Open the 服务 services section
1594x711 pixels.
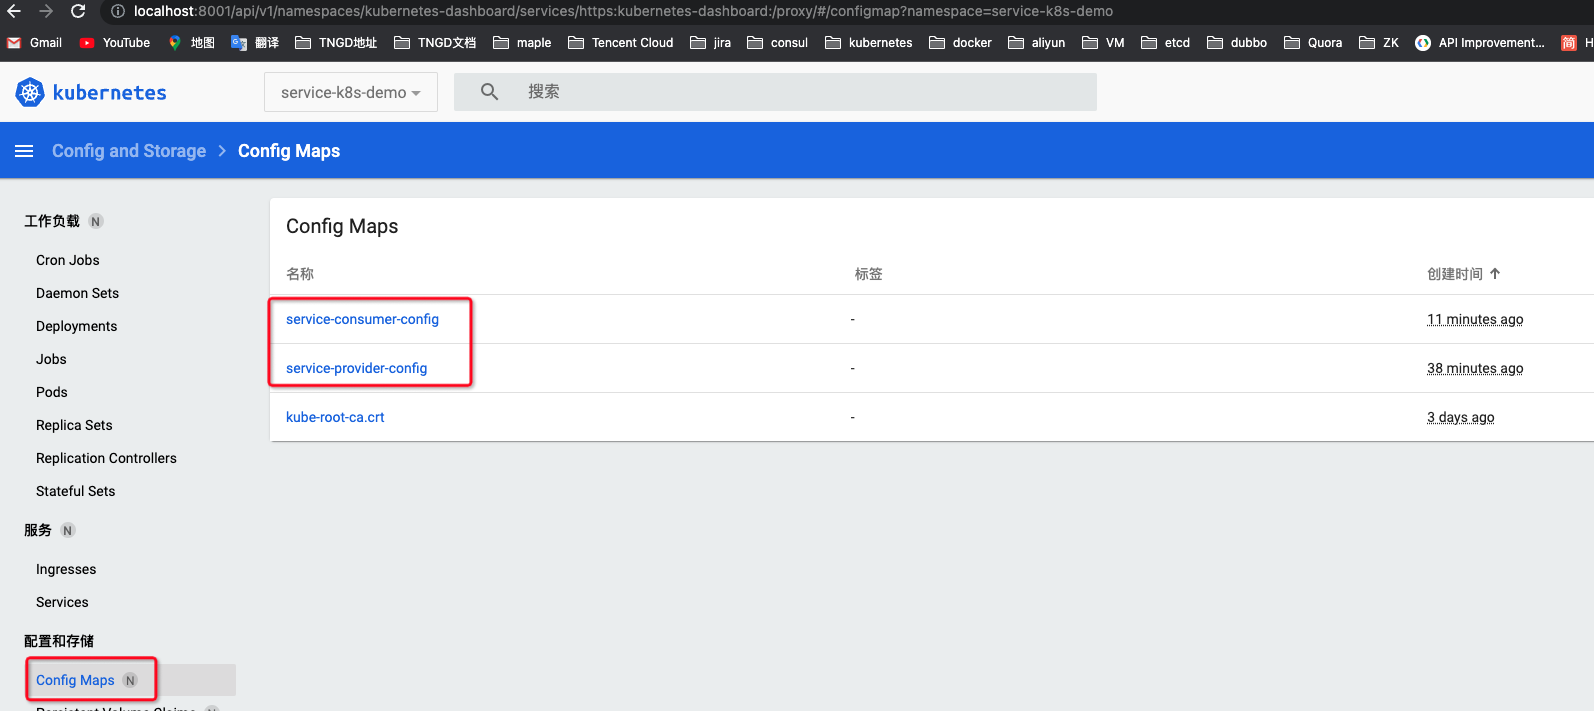coord(38,530)
